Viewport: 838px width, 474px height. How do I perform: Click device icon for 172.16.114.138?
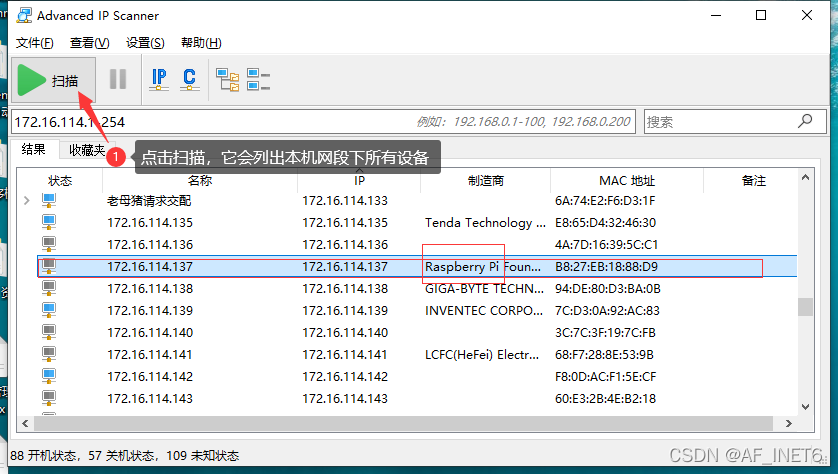(49, 288)
